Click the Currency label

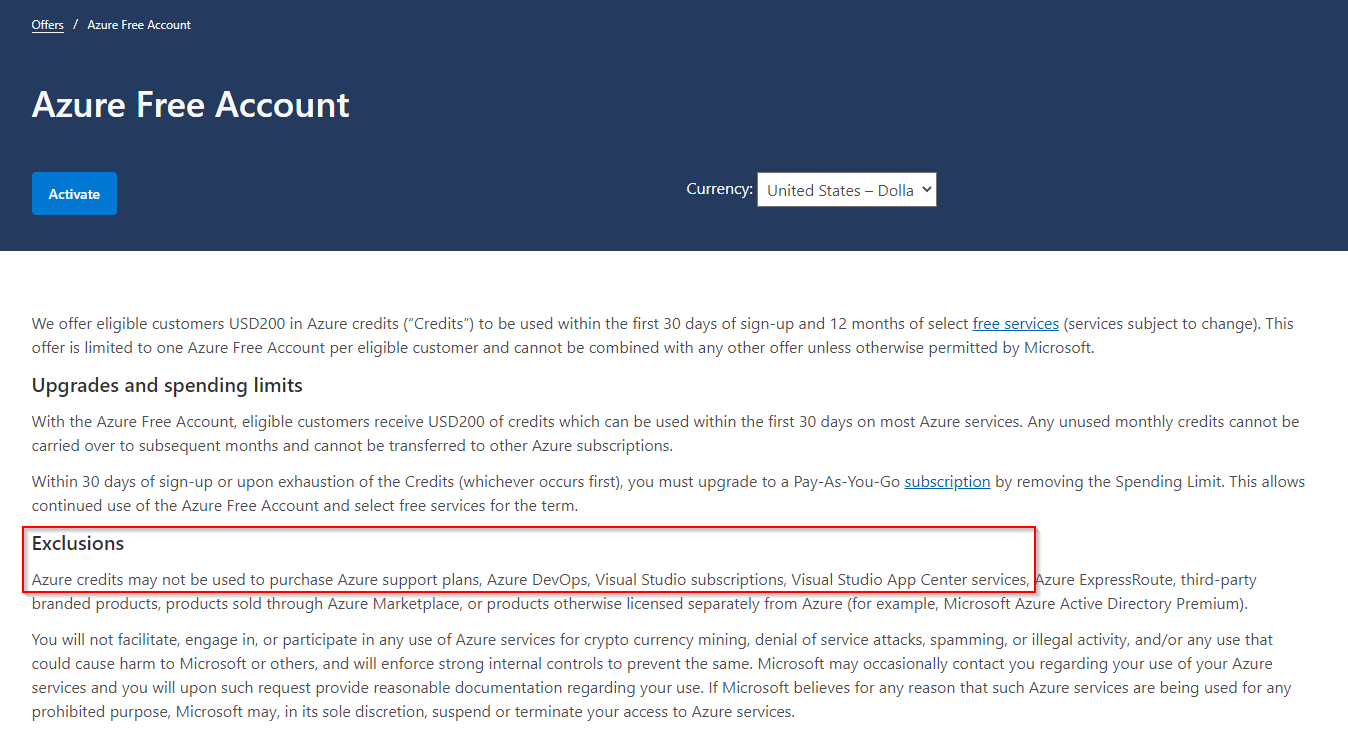point(719,189)
